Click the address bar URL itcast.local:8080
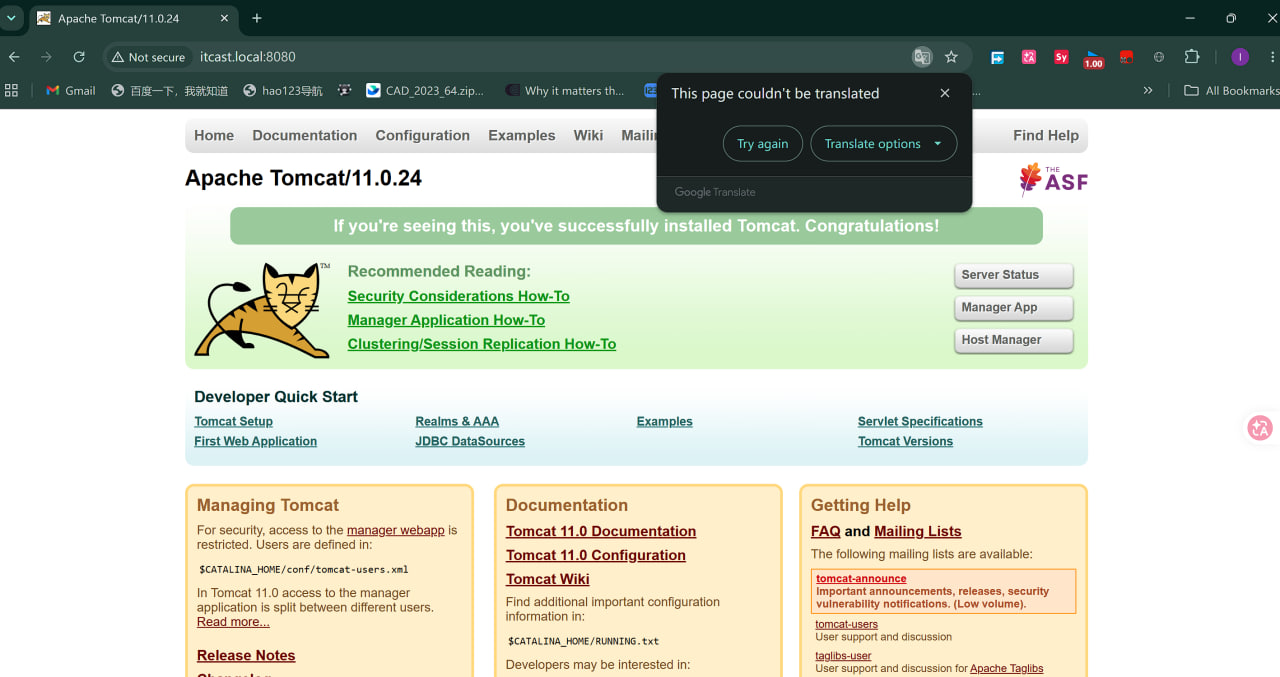1280x677 pixels. tap(248, 57)
